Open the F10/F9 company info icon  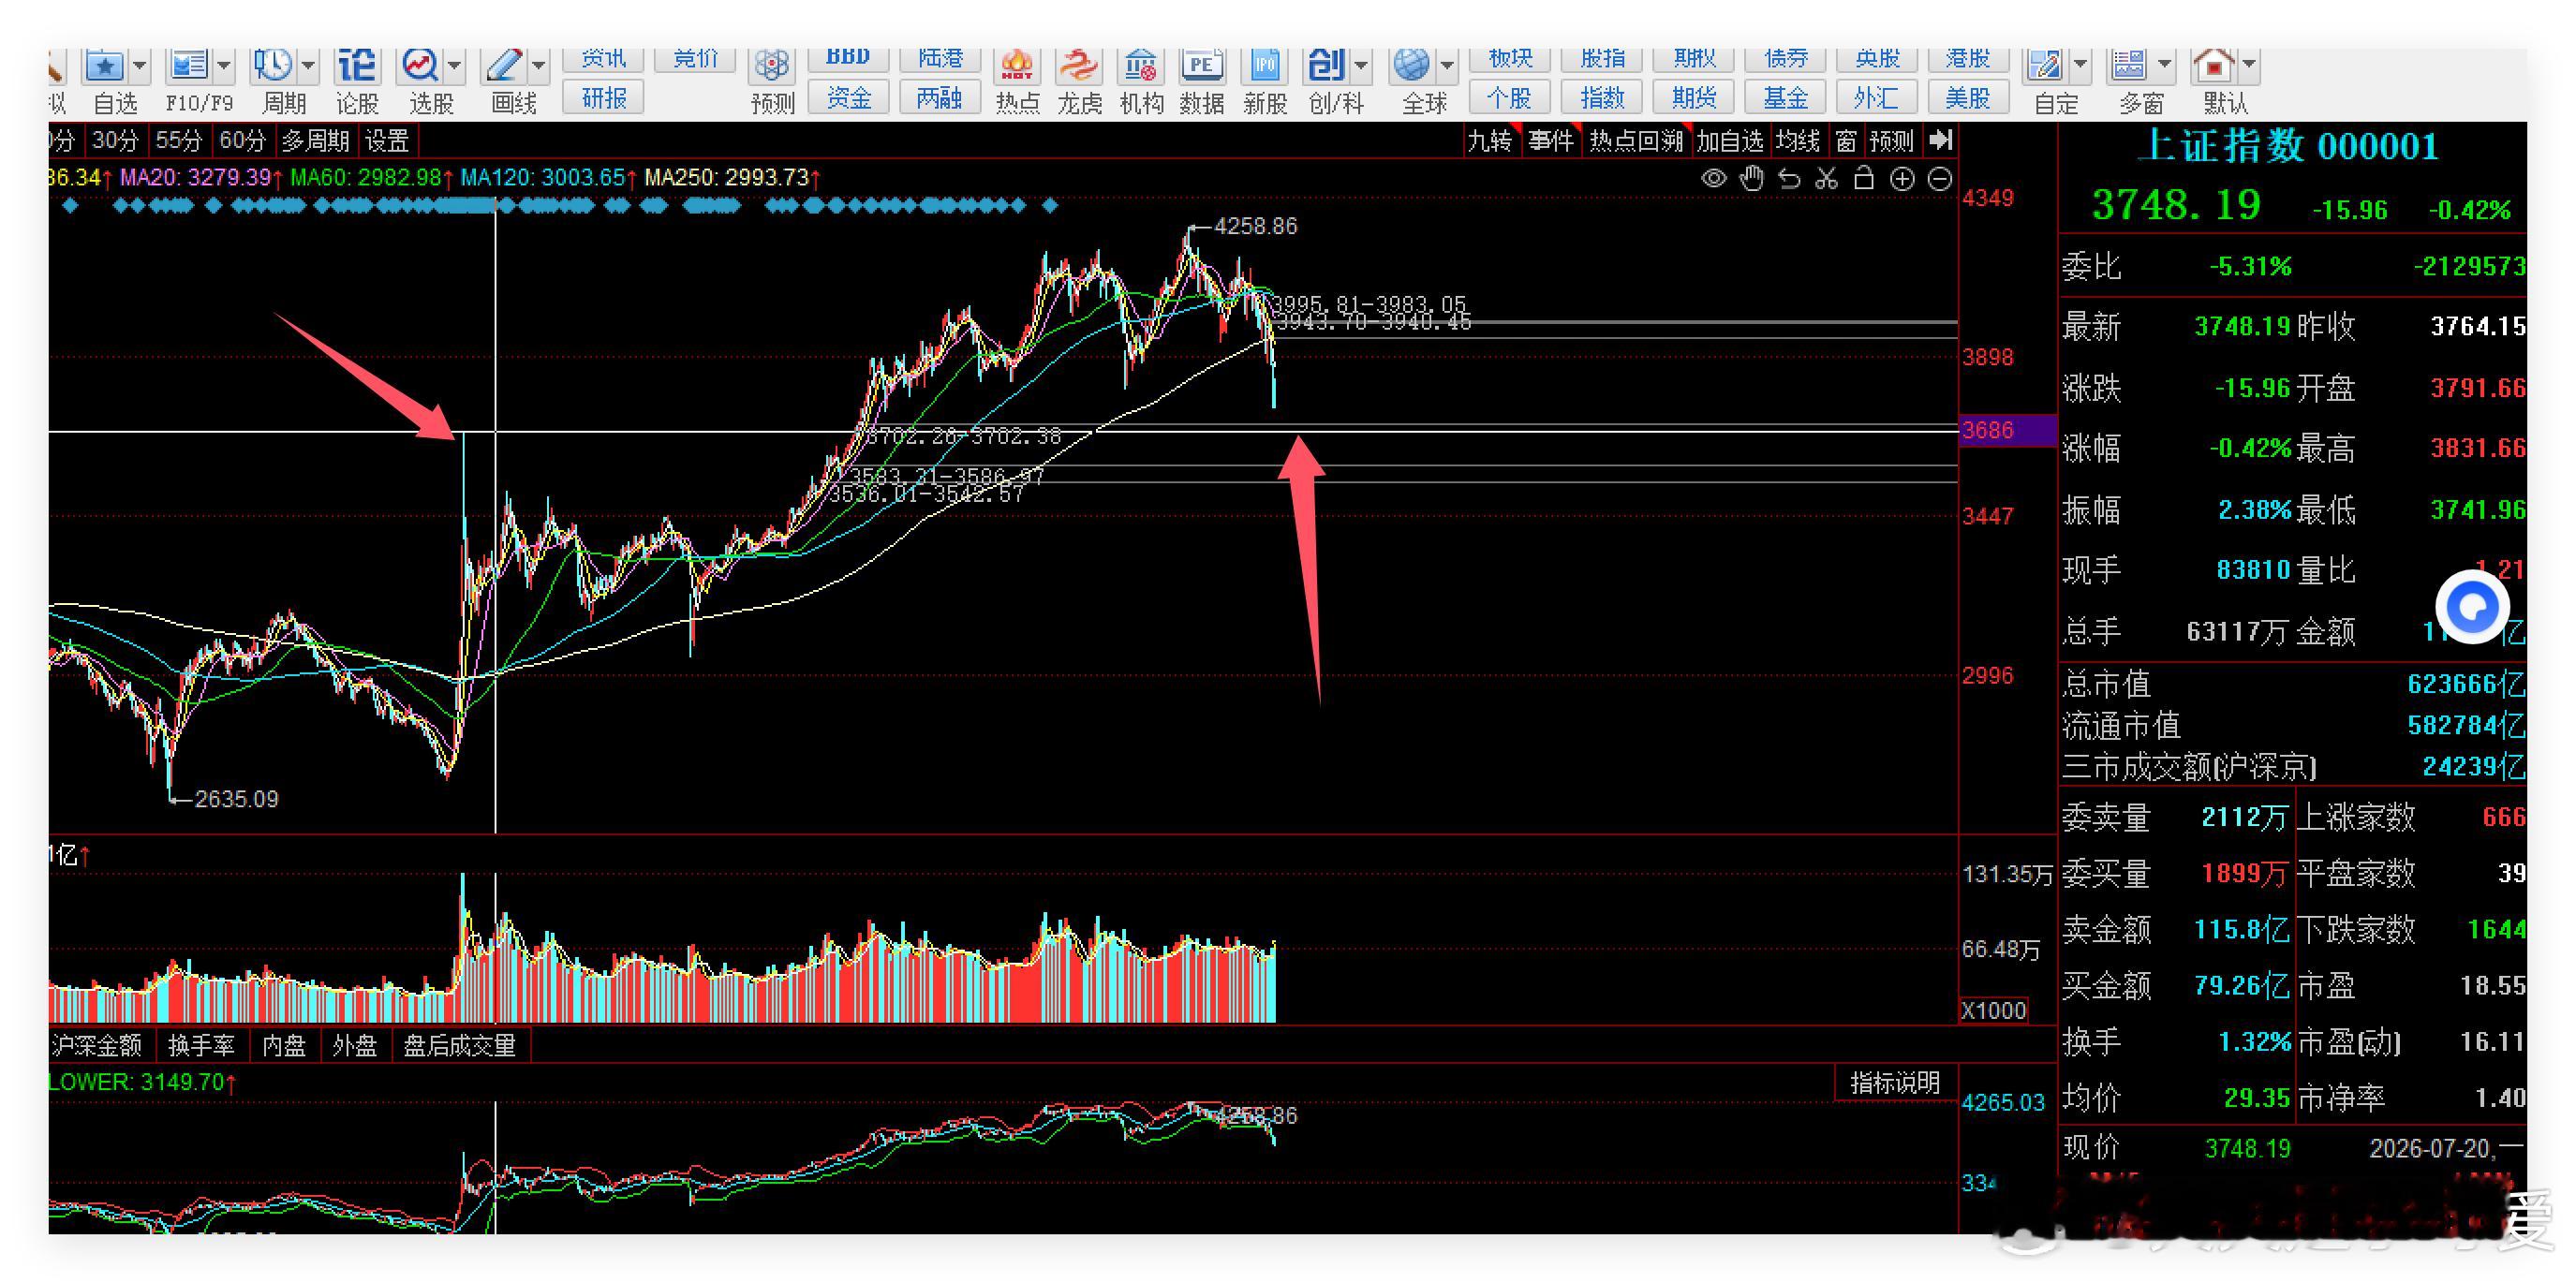[188, 67]
